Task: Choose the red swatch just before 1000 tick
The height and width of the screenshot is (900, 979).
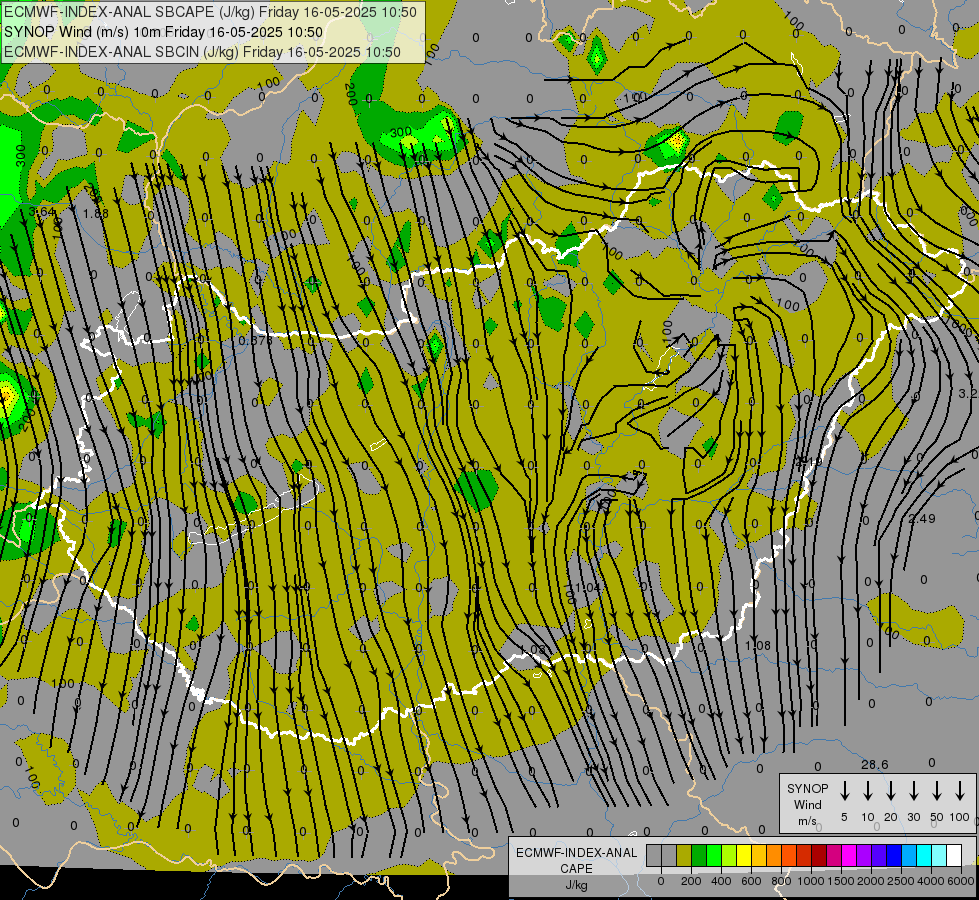Action: 804,855
